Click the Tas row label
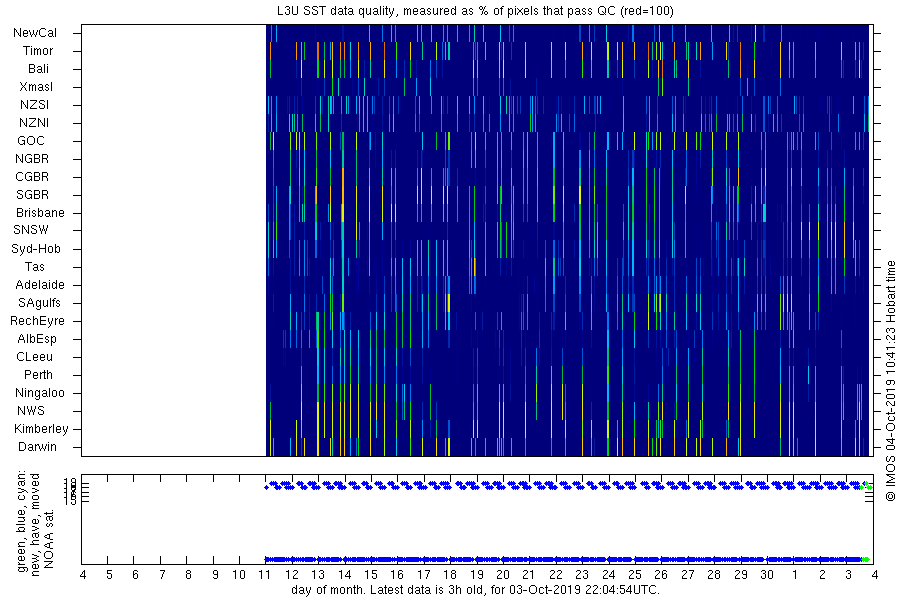The image size is (900, 600). pyautogui.click(x=34, y=266)
